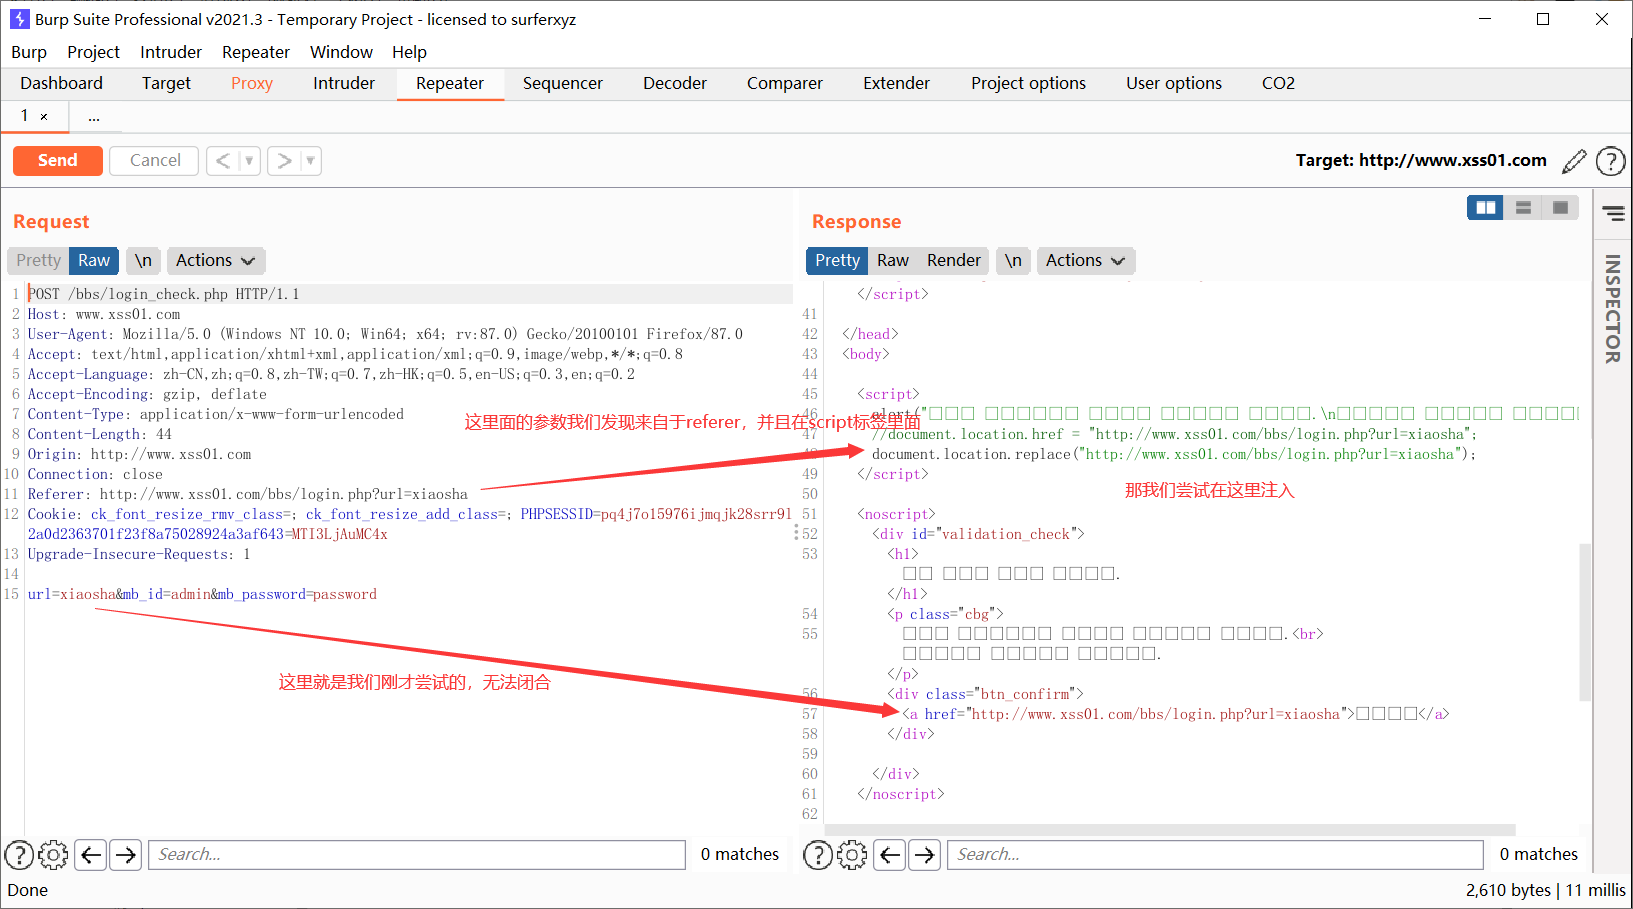Go forward to the next history request
1633x909 pixels.
click(284, 161)
